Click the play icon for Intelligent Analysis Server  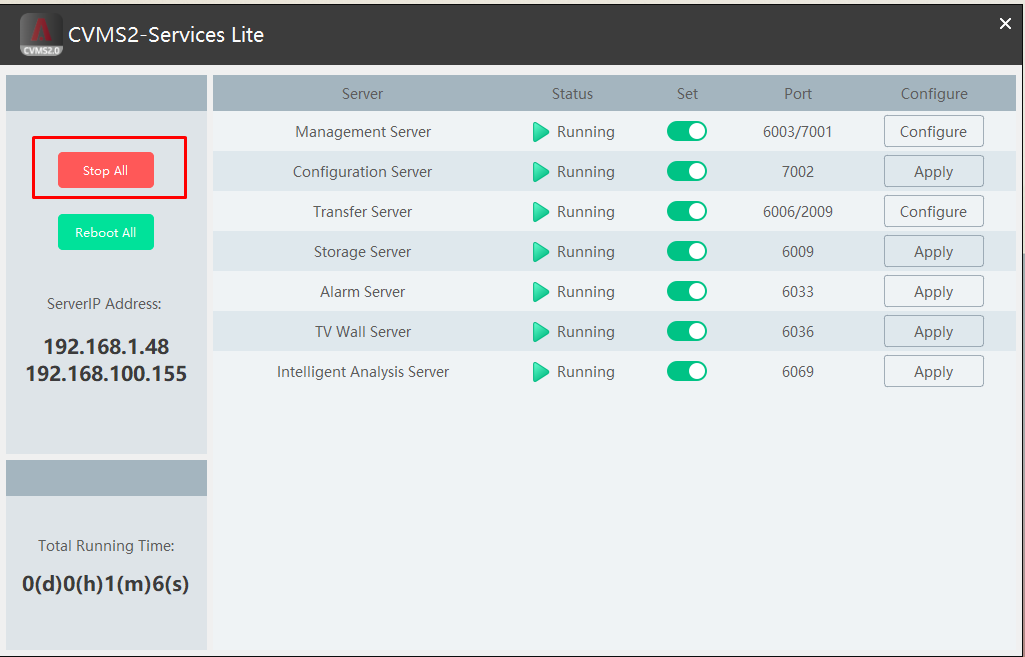click(541, 372)
